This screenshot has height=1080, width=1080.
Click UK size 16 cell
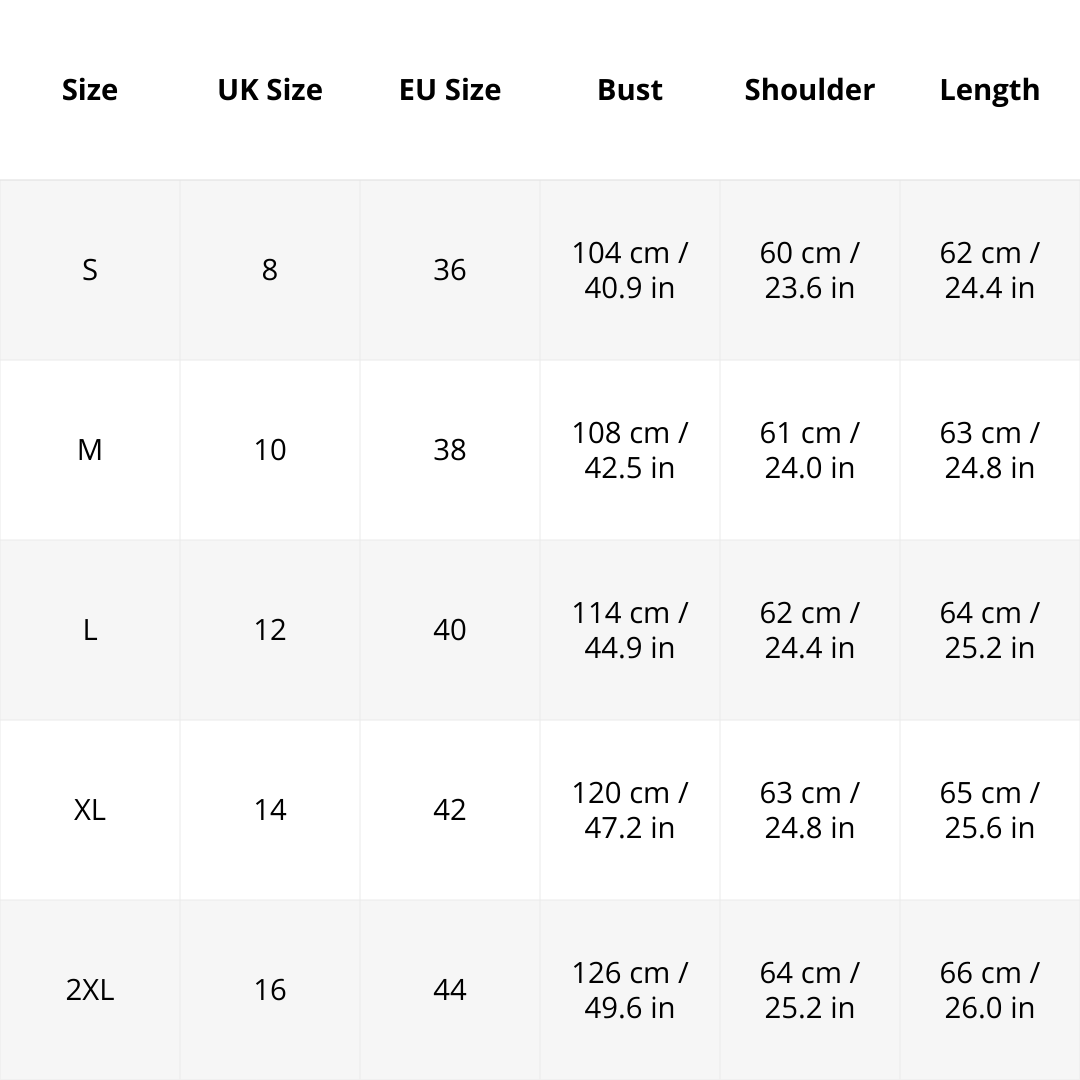coord(270,990)
